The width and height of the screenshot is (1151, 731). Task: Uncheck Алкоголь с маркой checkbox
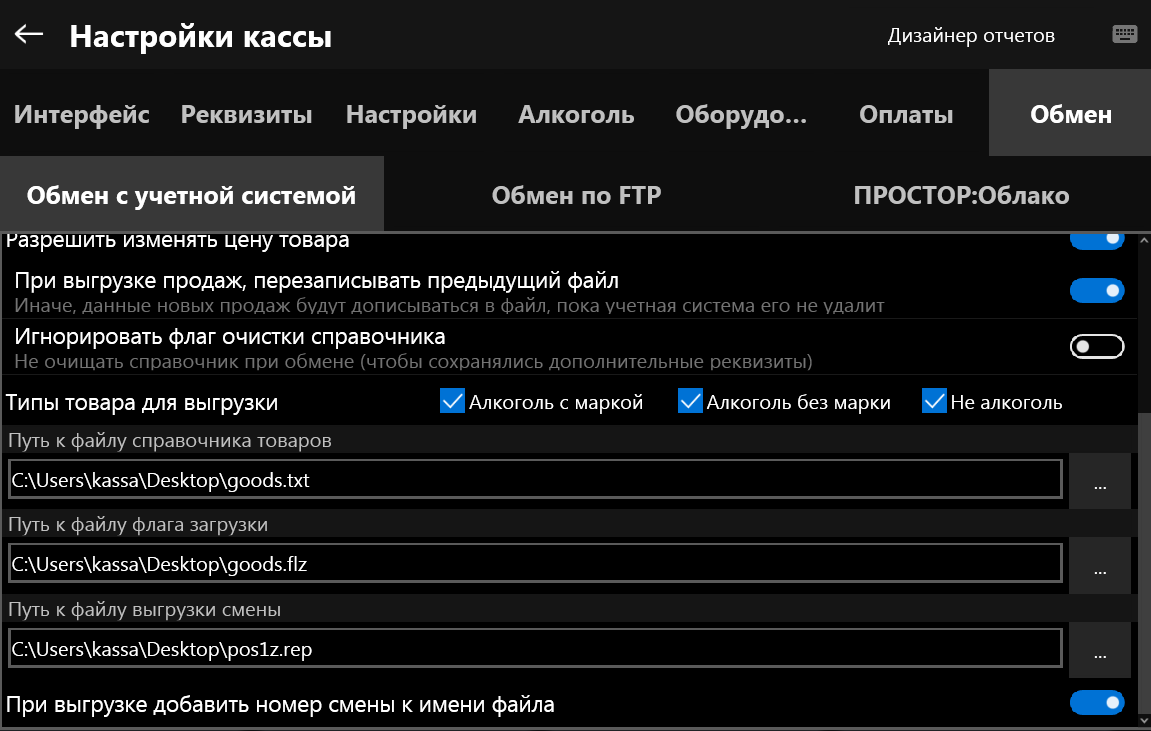coord(452,402)
